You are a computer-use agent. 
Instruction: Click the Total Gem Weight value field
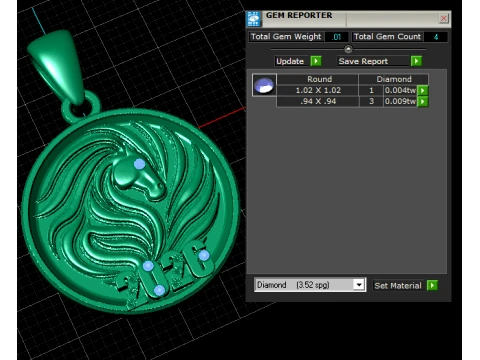(x=337, y=37)
